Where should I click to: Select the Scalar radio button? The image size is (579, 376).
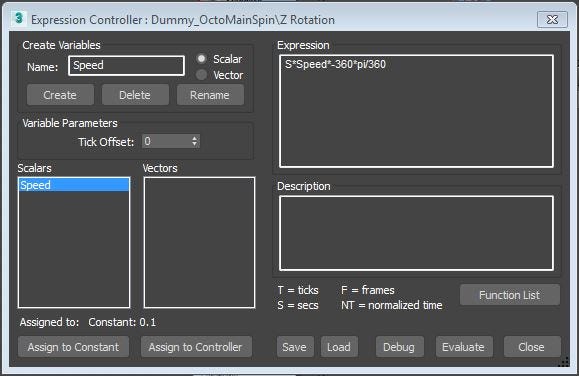201,59
